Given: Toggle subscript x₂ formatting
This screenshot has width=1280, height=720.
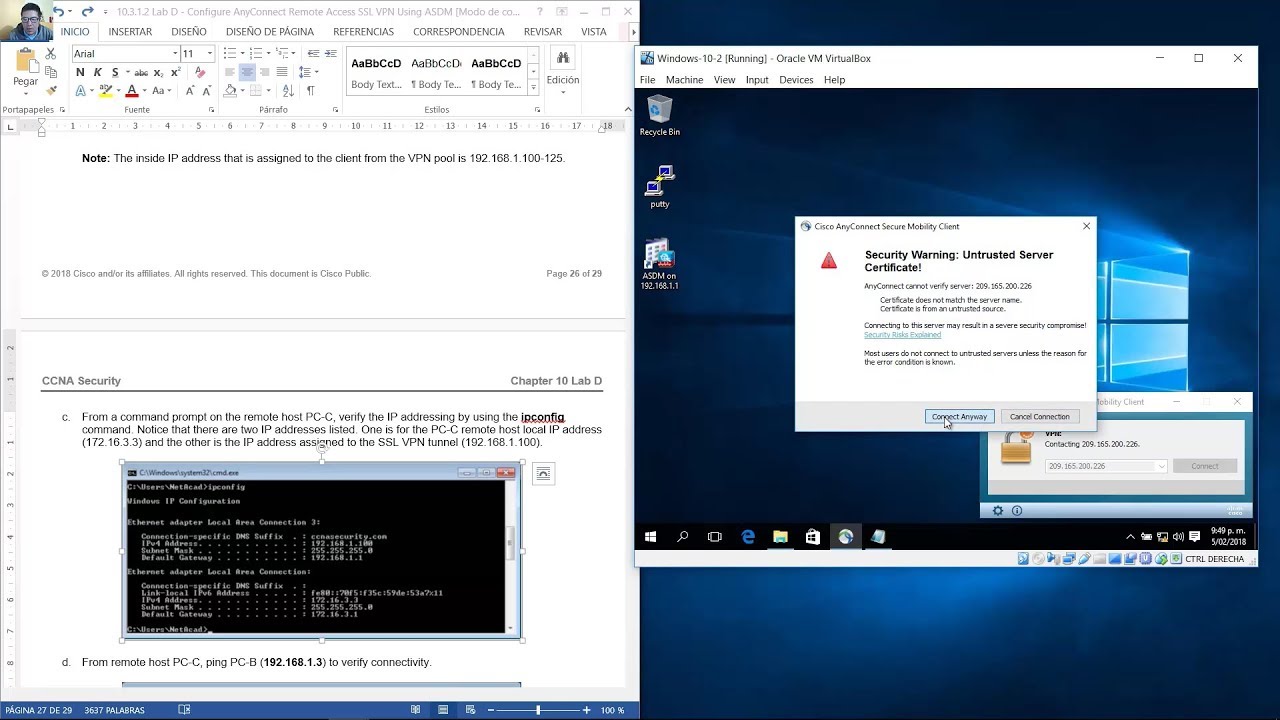Looking at the screenshot, I should pyautogui.click(x=158, y=72).
